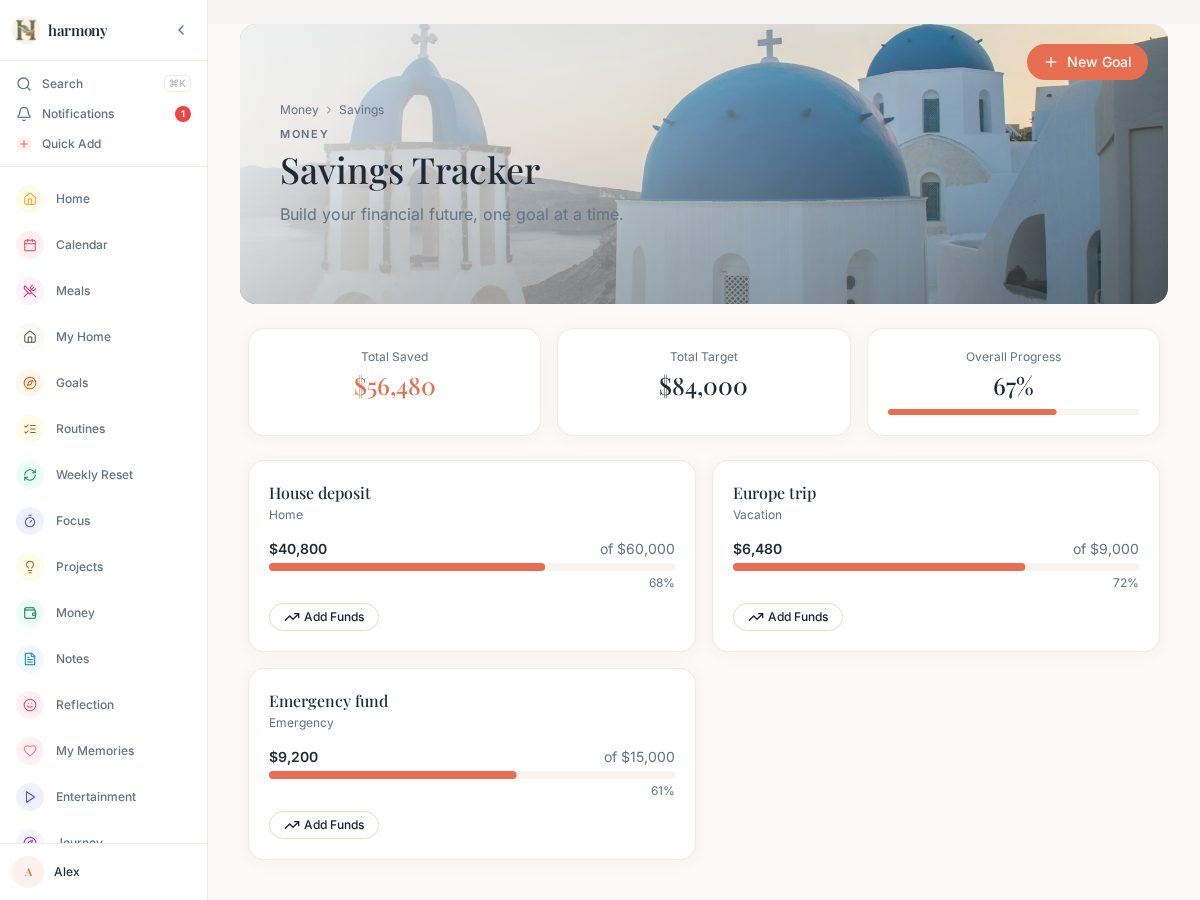Open My Home house icon
1200x900 pixels.
[30, 337]
